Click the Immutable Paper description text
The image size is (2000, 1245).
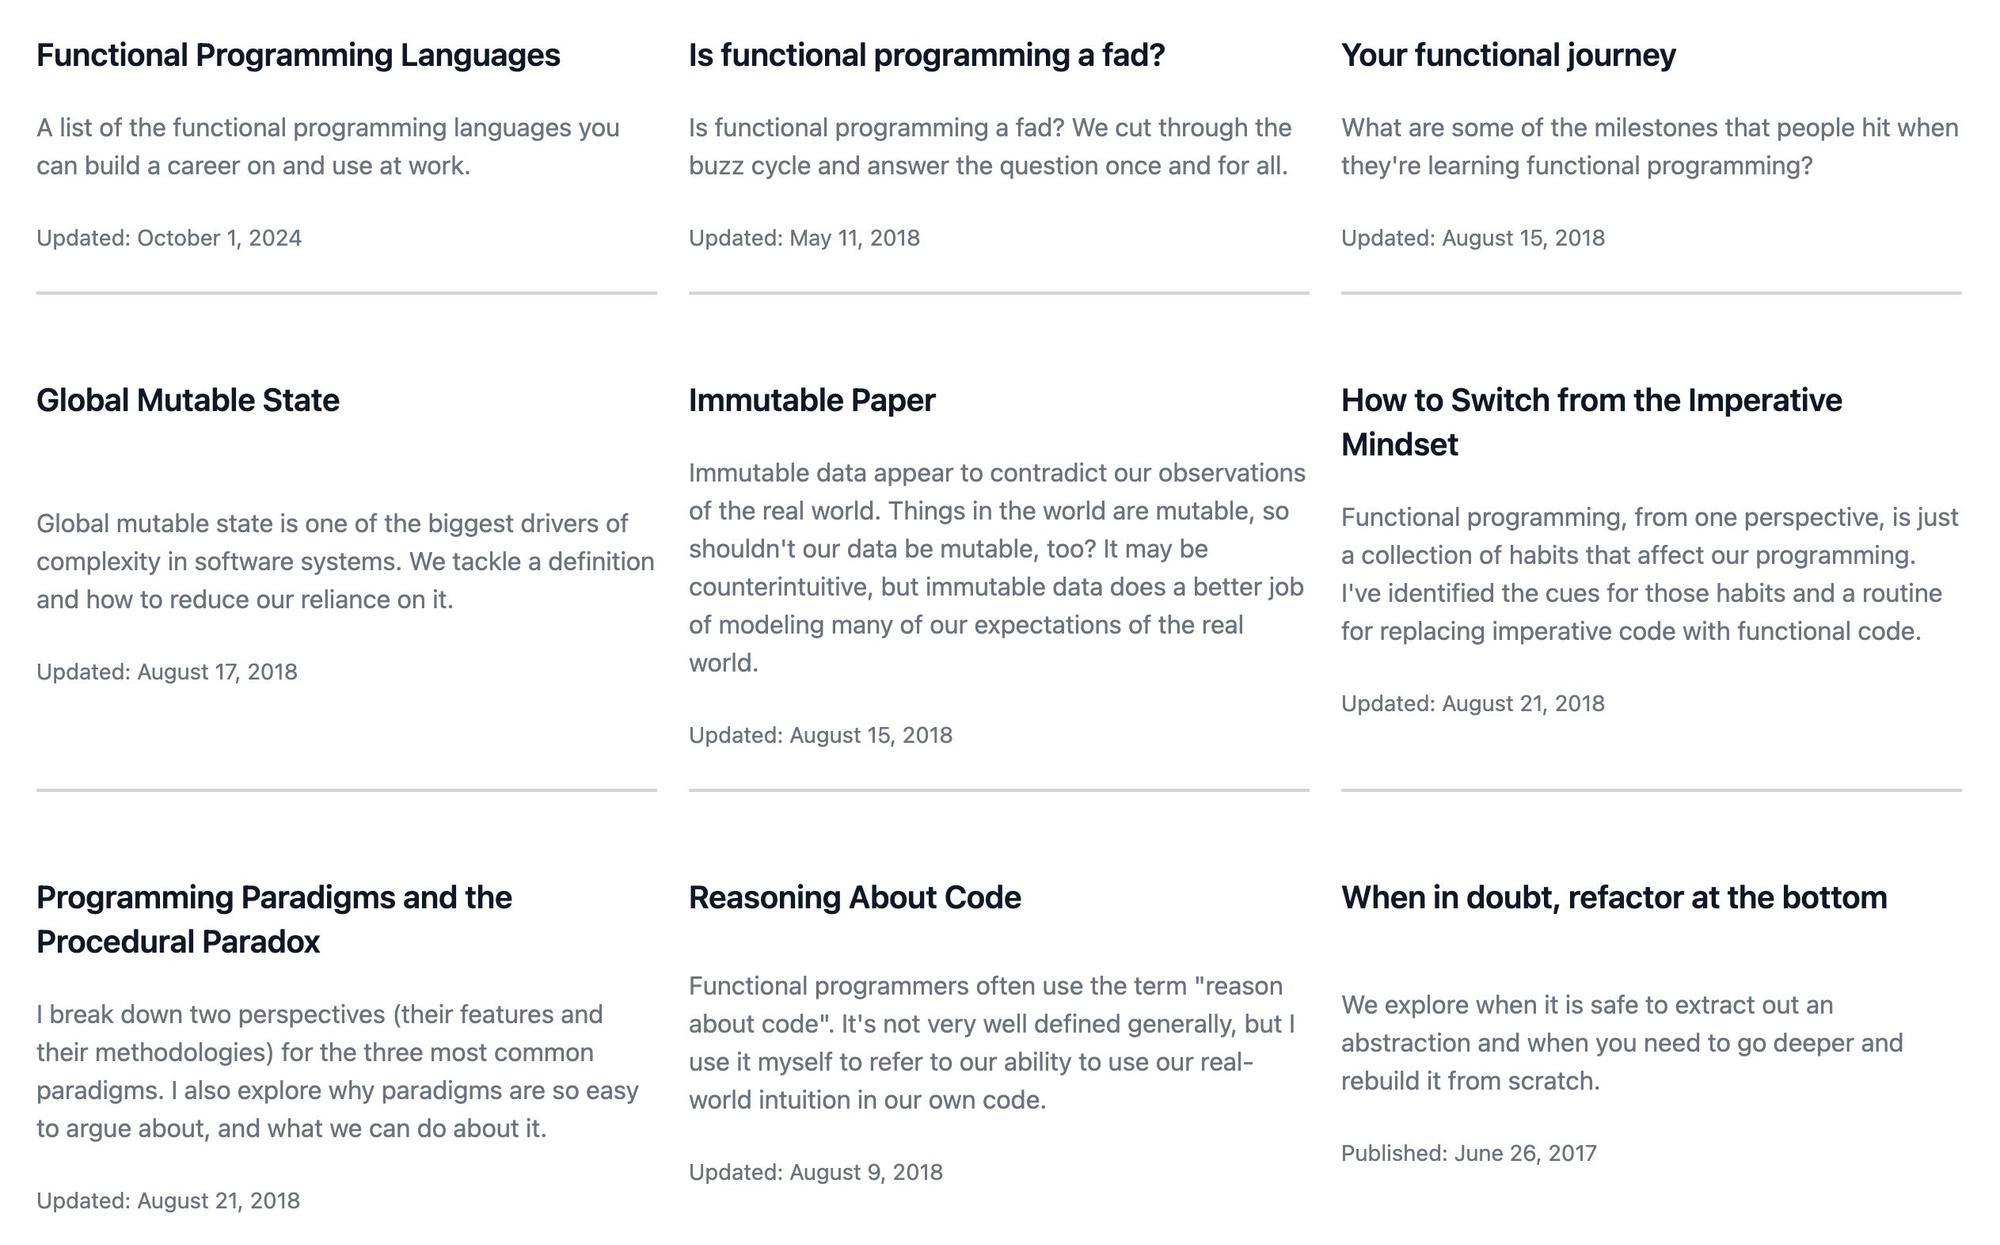(x=997, y=567)
